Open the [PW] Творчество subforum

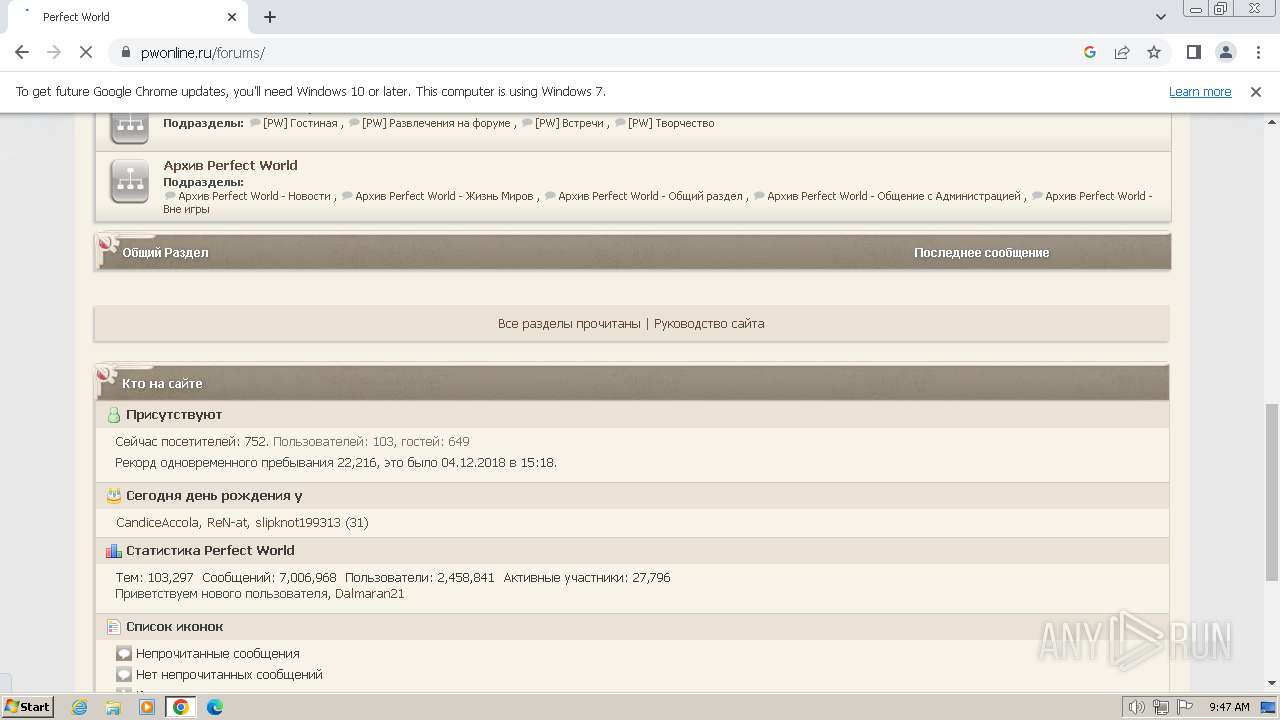[671, 123]
